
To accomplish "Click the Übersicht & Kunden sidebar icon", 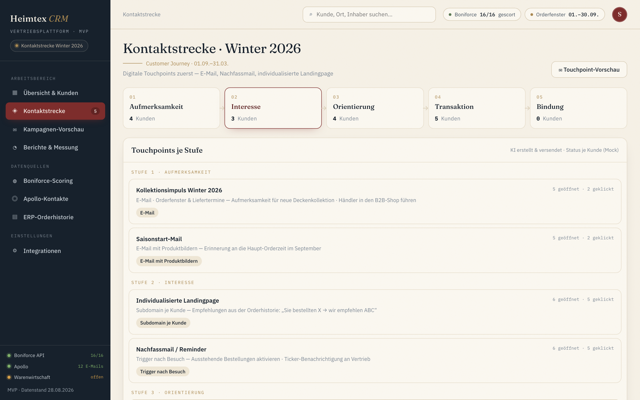I will click(15, 93).
